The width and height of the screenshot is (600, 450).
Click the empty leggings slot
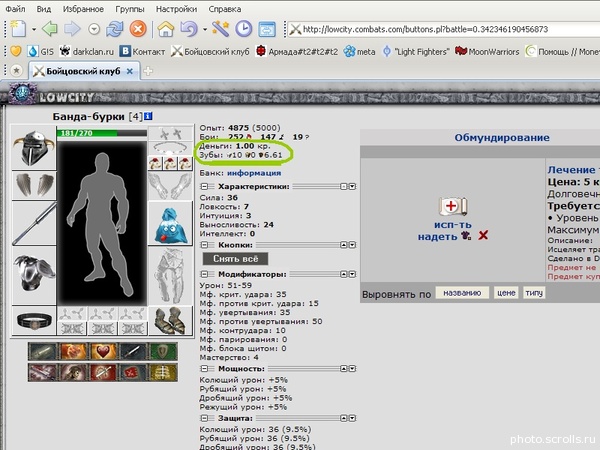point(171,276)
